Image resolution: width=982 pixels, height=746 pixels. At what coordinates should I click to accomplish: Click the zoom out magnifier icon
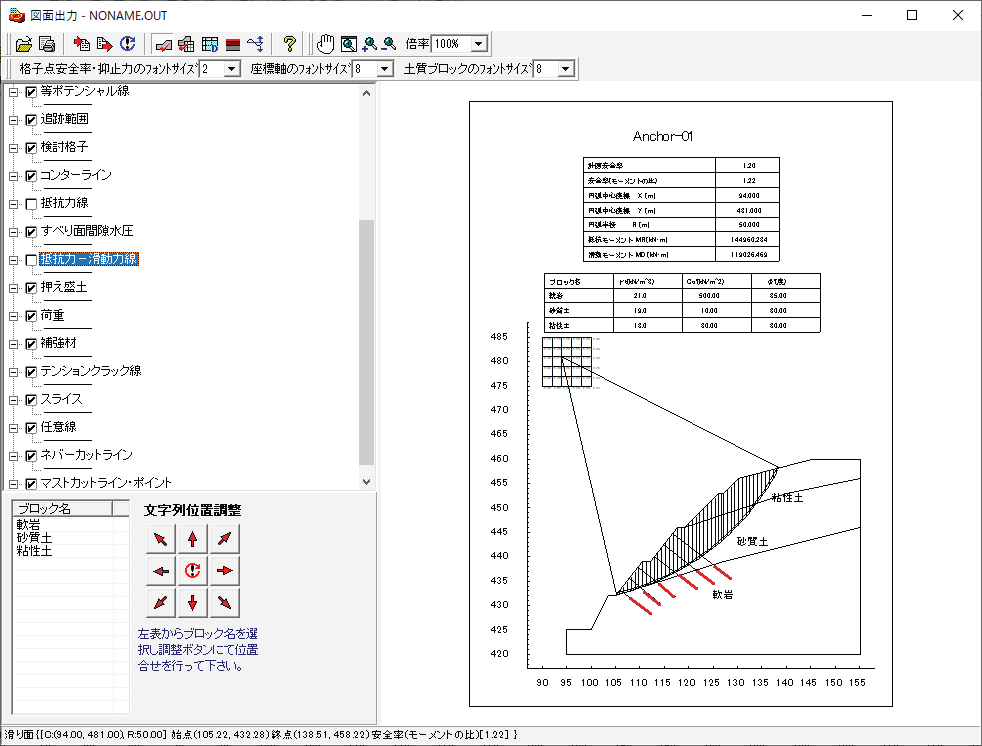click(389, 44)
